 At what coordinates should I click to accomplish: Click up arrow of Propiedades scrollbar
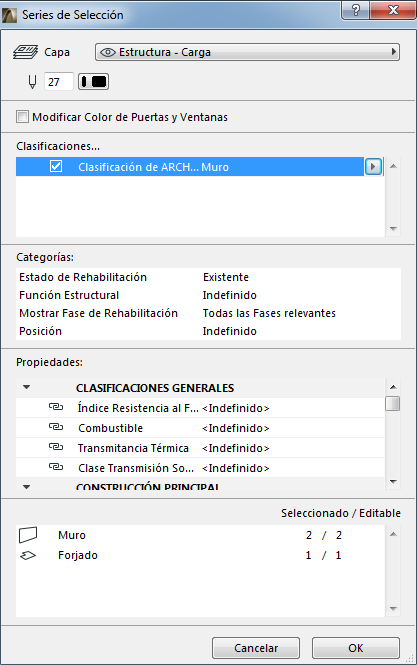(x=393, y=387)
